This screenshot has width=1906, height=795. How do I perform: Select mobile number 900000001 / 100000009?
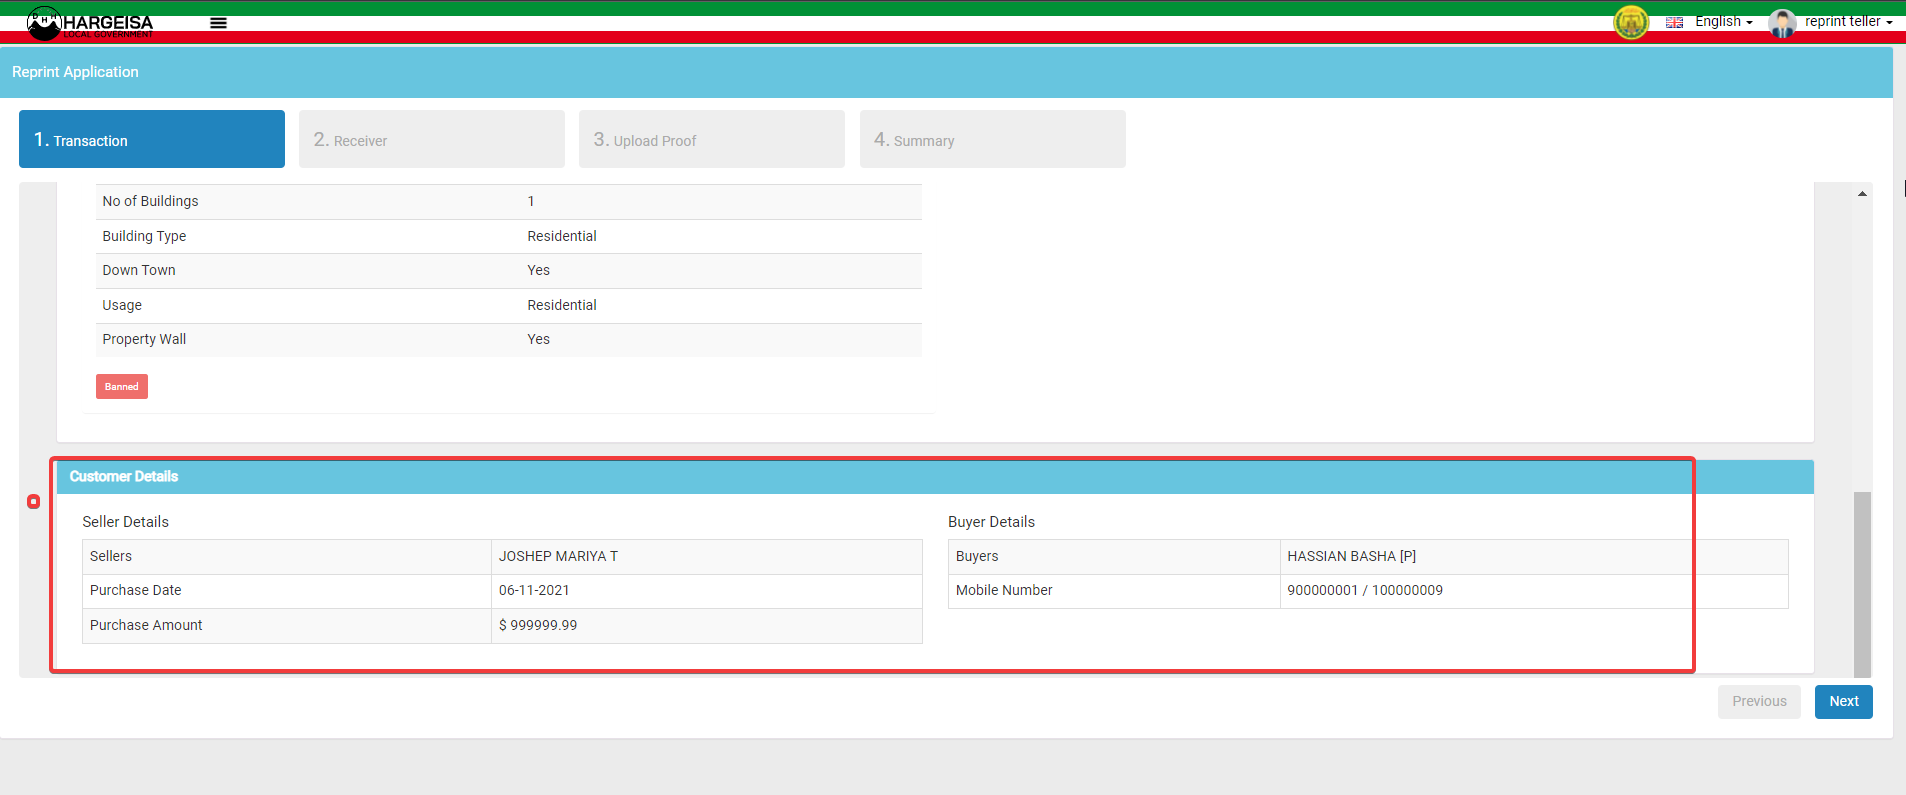click(1365, 590)
